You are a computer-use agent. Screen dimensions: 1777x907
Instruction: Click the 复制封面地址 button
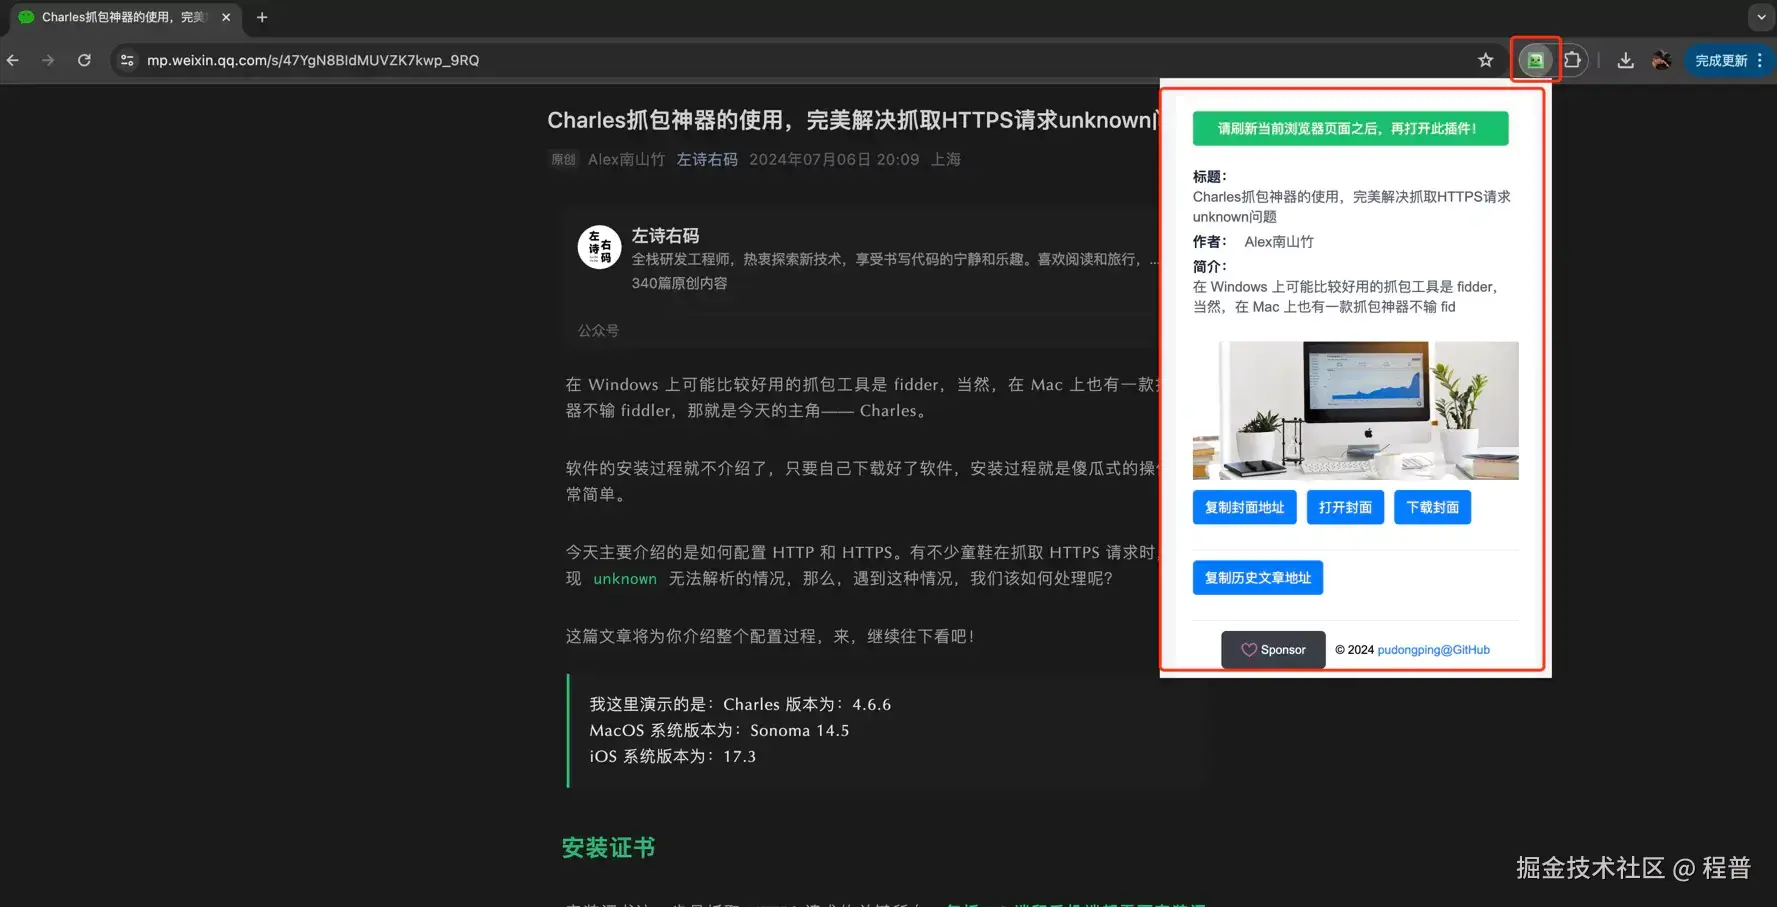point(1244,507)
